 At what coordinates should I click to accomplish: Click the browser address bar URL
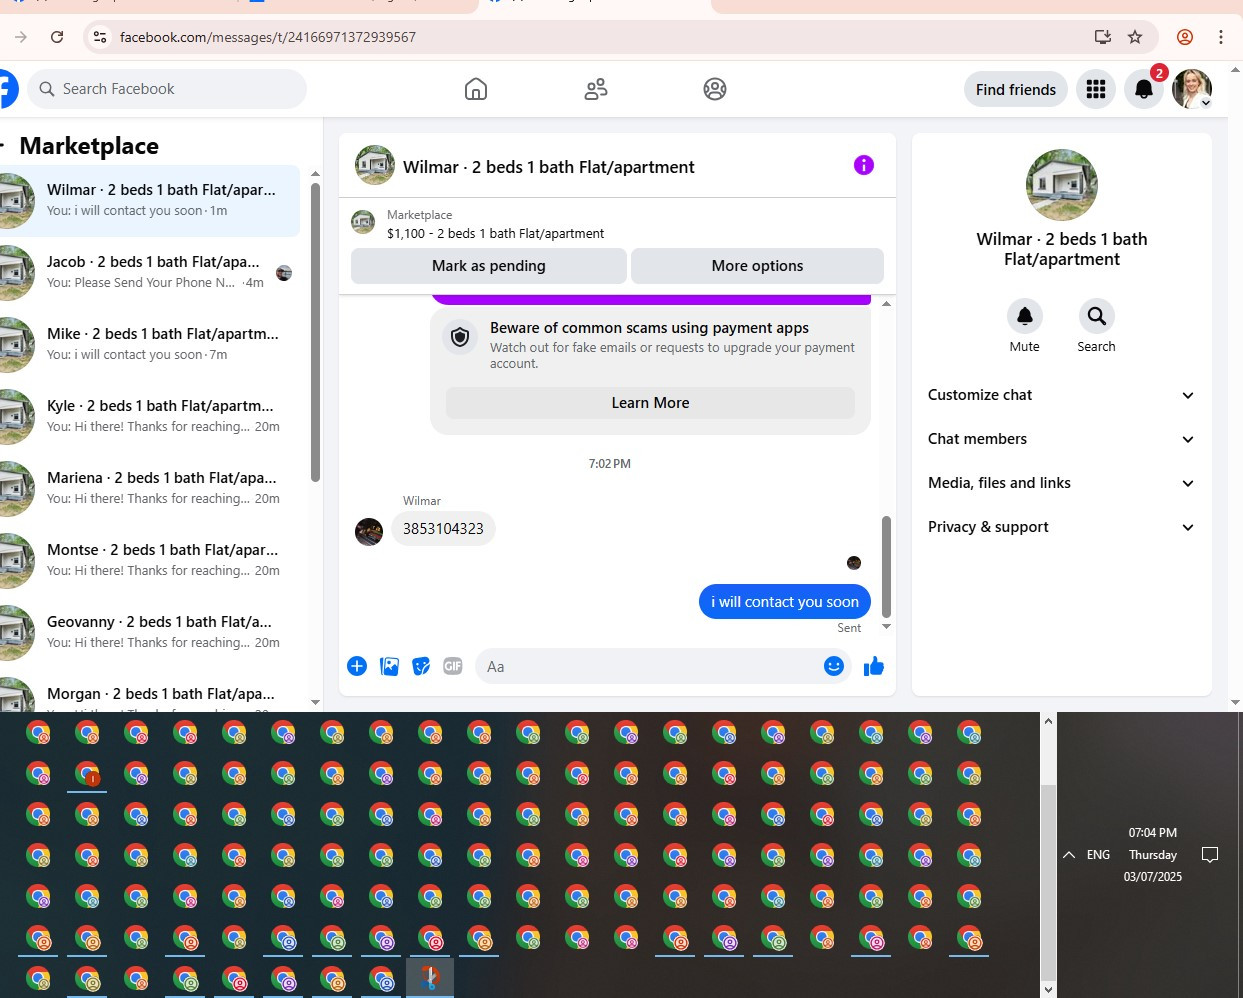coord(268,37)
